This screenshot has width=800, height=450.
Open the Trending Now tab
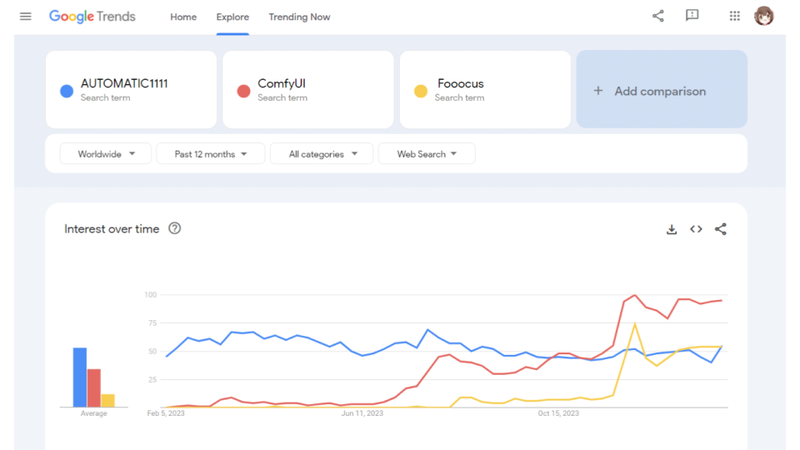pyautogui.click(x=299, y=17)
